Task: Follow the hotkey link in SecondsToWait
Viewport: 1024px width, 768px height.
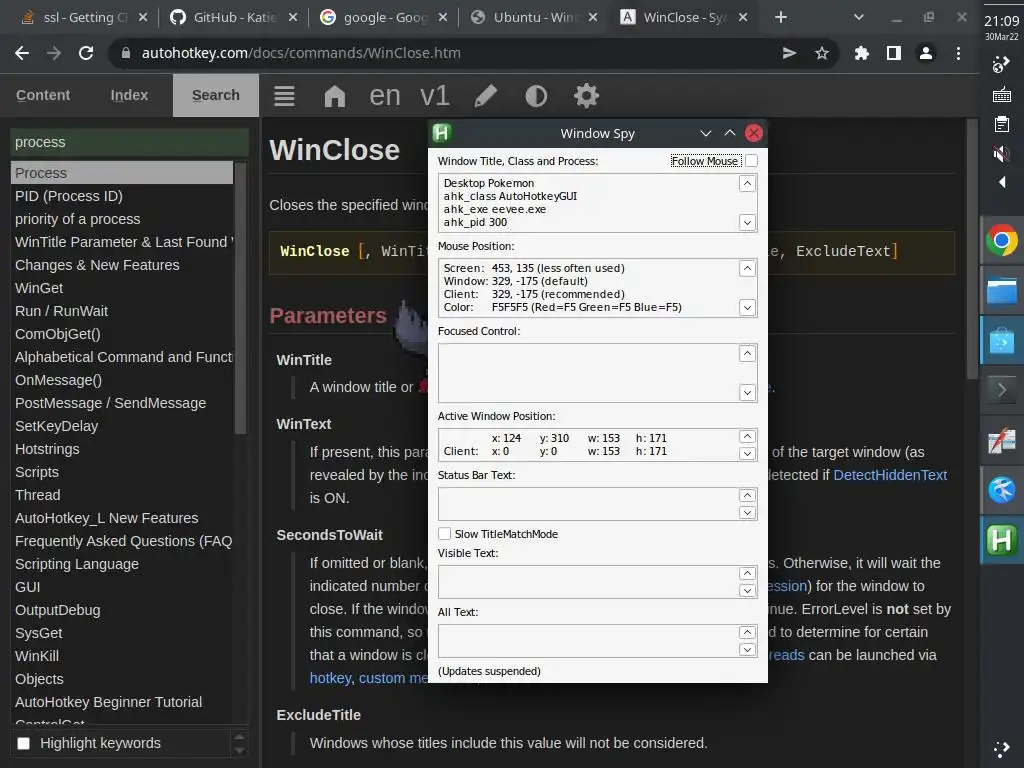Action: [x=330, y=678]
